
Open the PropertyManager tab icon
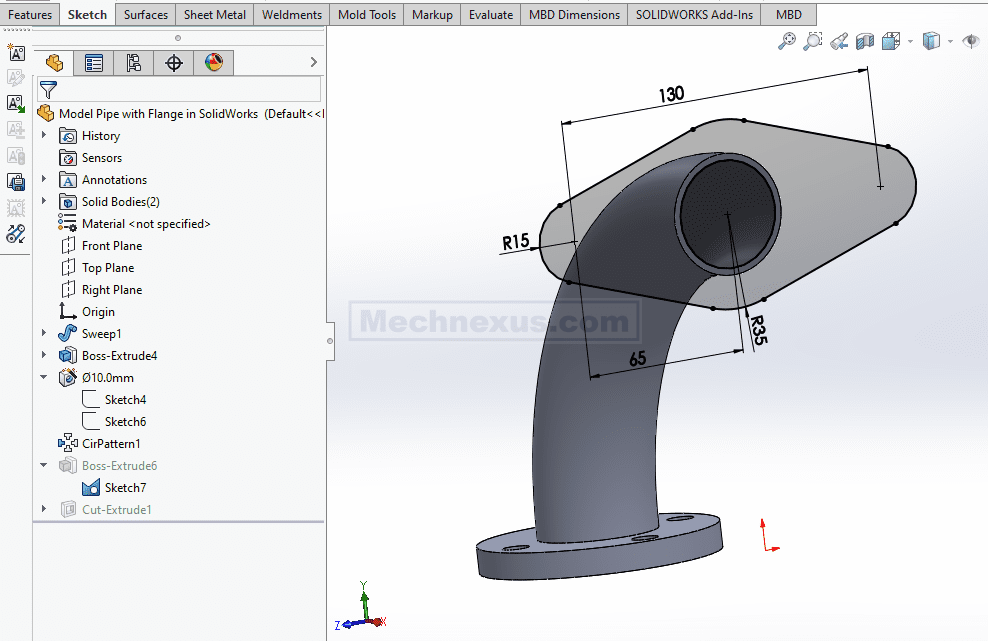(94, 63)
